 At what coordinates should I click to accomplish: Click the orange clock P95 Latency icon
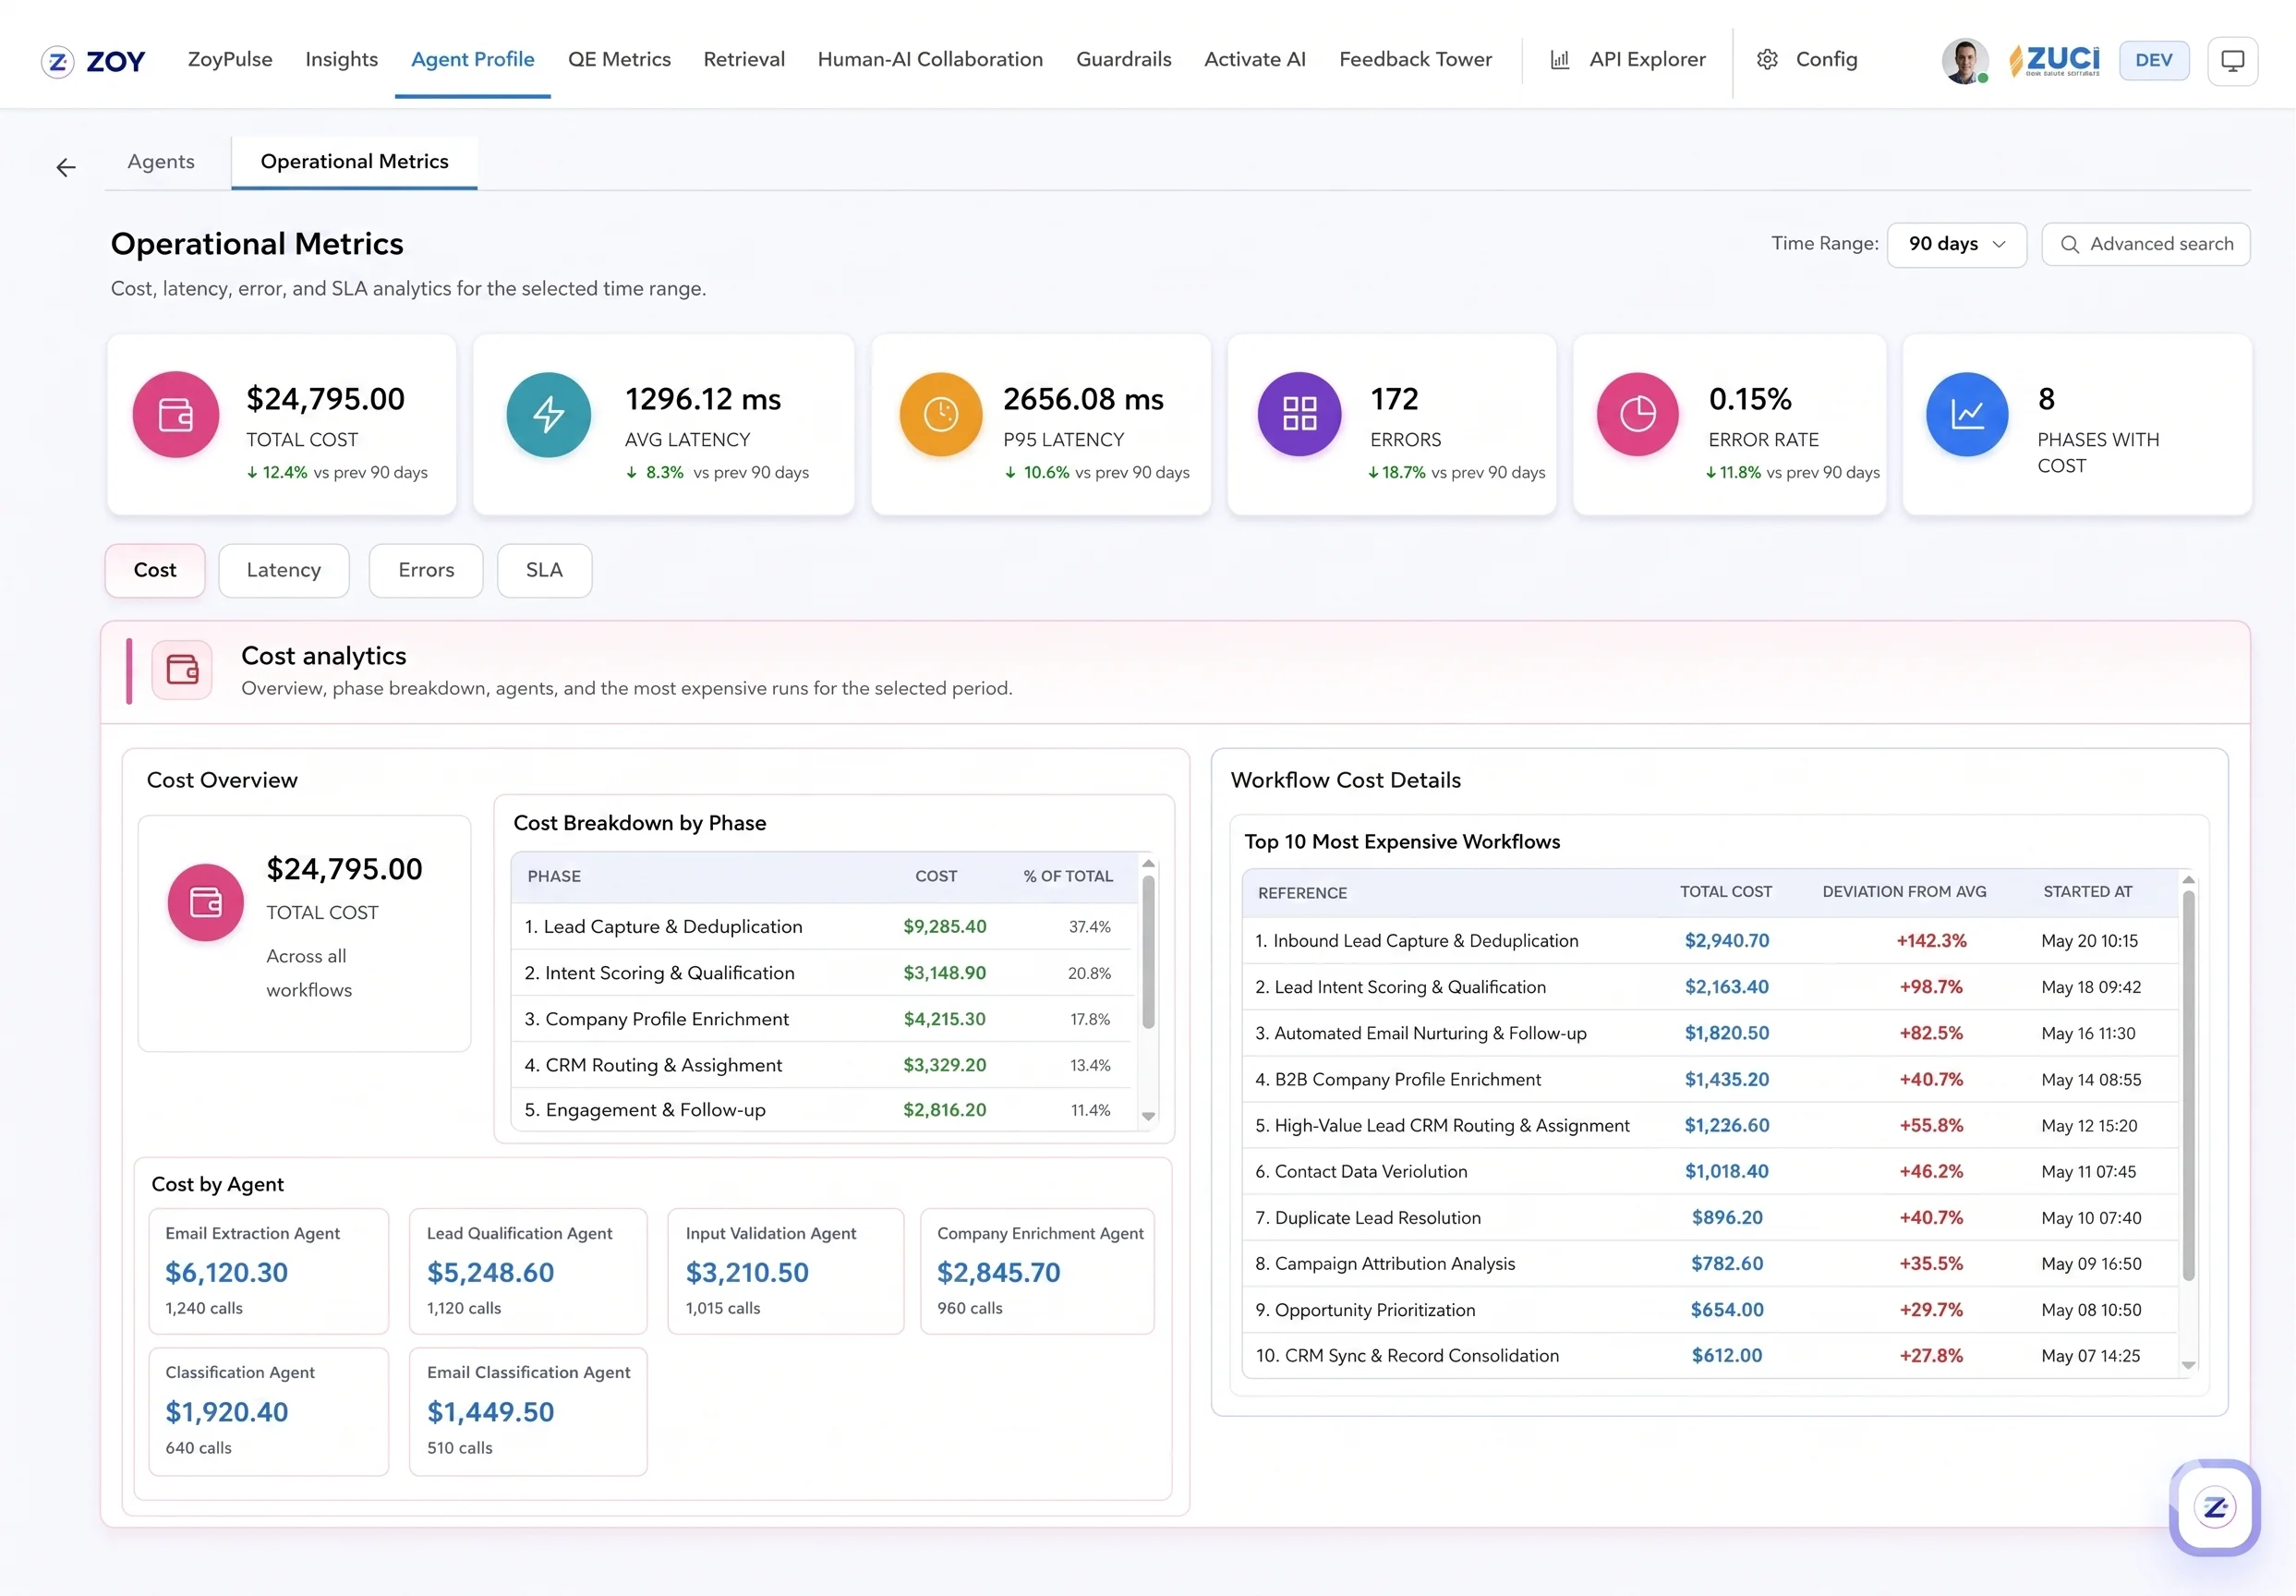click(x=940, y=414)
